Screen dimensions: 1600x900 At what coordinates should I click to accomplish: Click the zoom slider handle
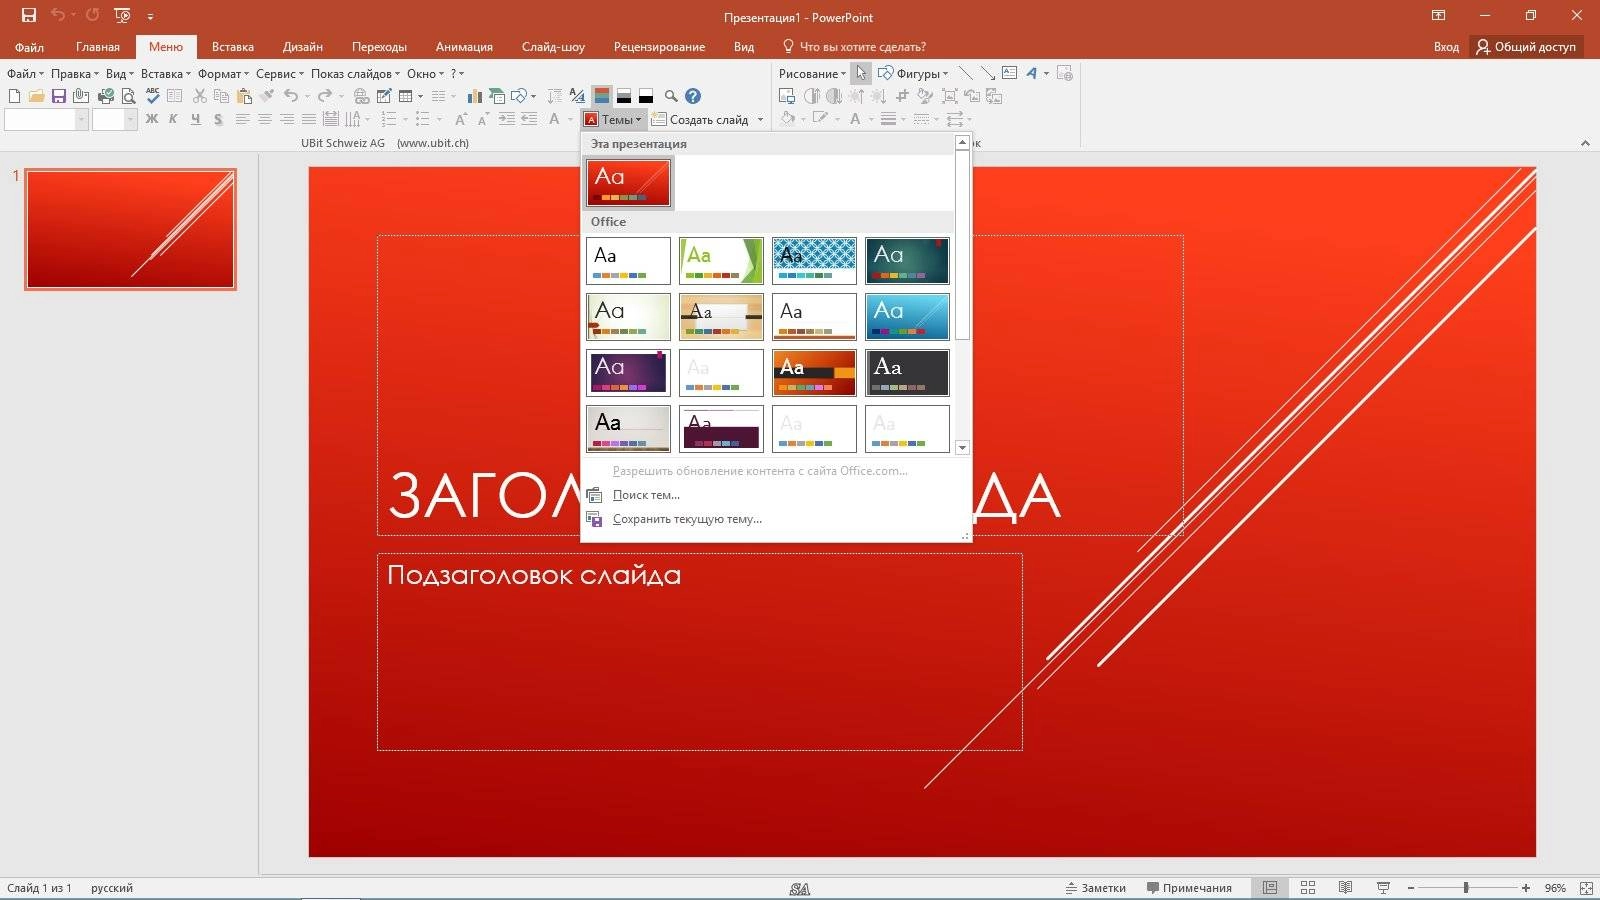coord(1466,887)
